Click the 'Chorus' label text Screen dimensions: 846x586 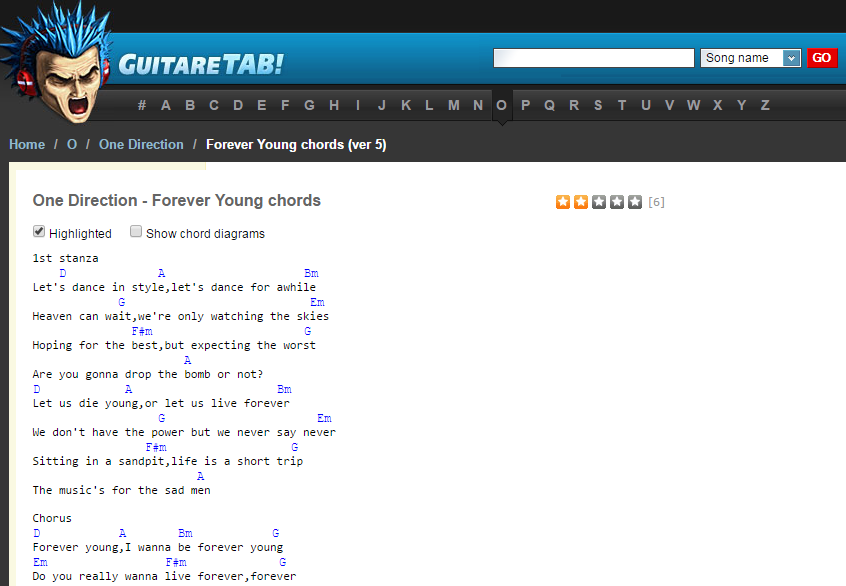[x=52, y=518]
